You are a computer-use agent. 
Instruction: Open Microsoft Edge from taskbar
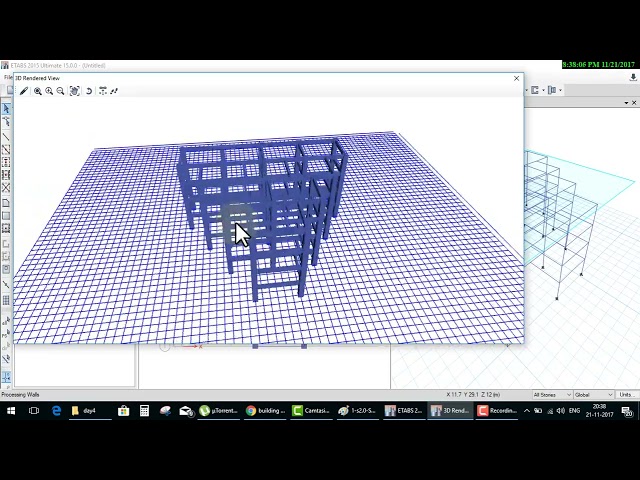tap(56, 411)
